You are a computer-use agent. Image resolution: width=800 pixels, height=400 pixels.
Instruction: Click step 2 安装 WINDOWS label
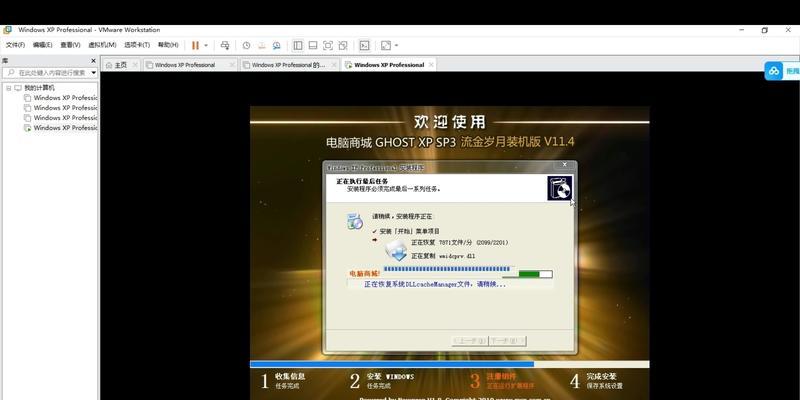click(390, 376)
